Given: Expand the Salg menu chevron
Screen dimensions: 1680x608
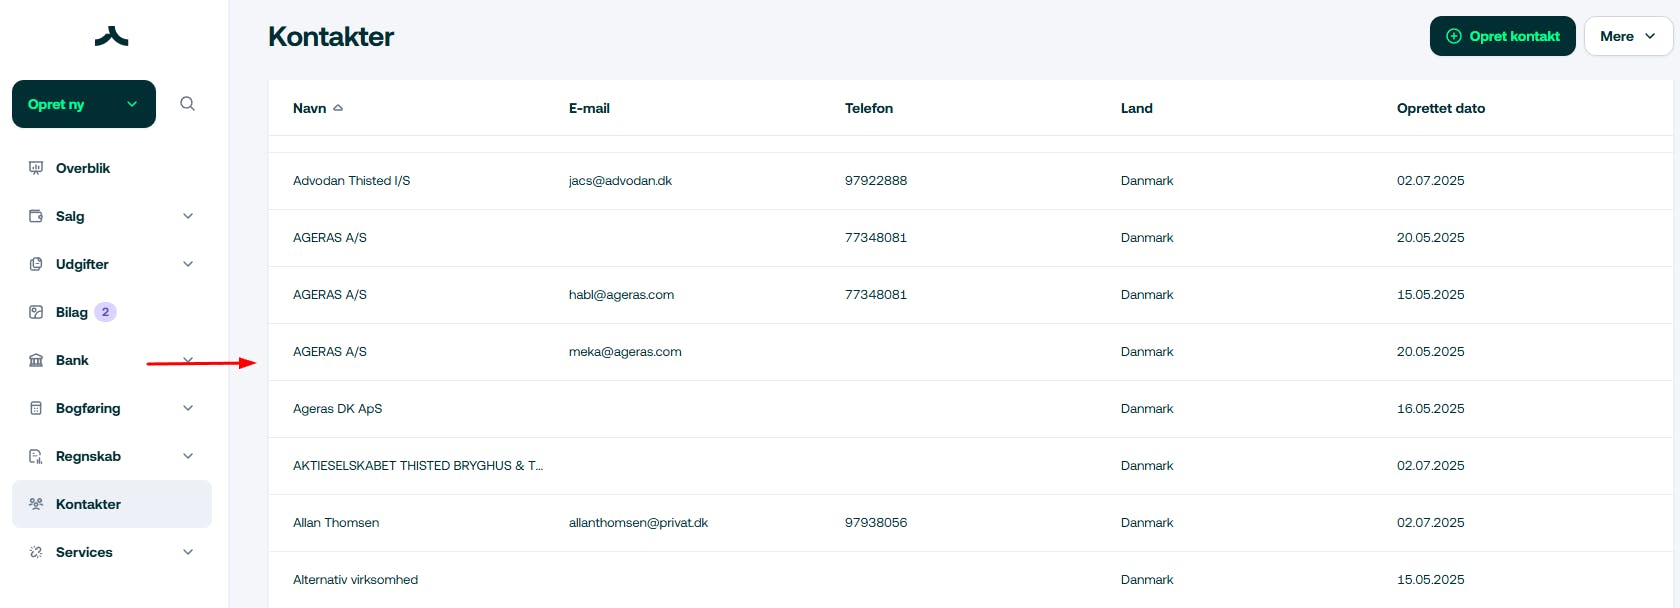Looking at the screenshot, I should [188, 216].
